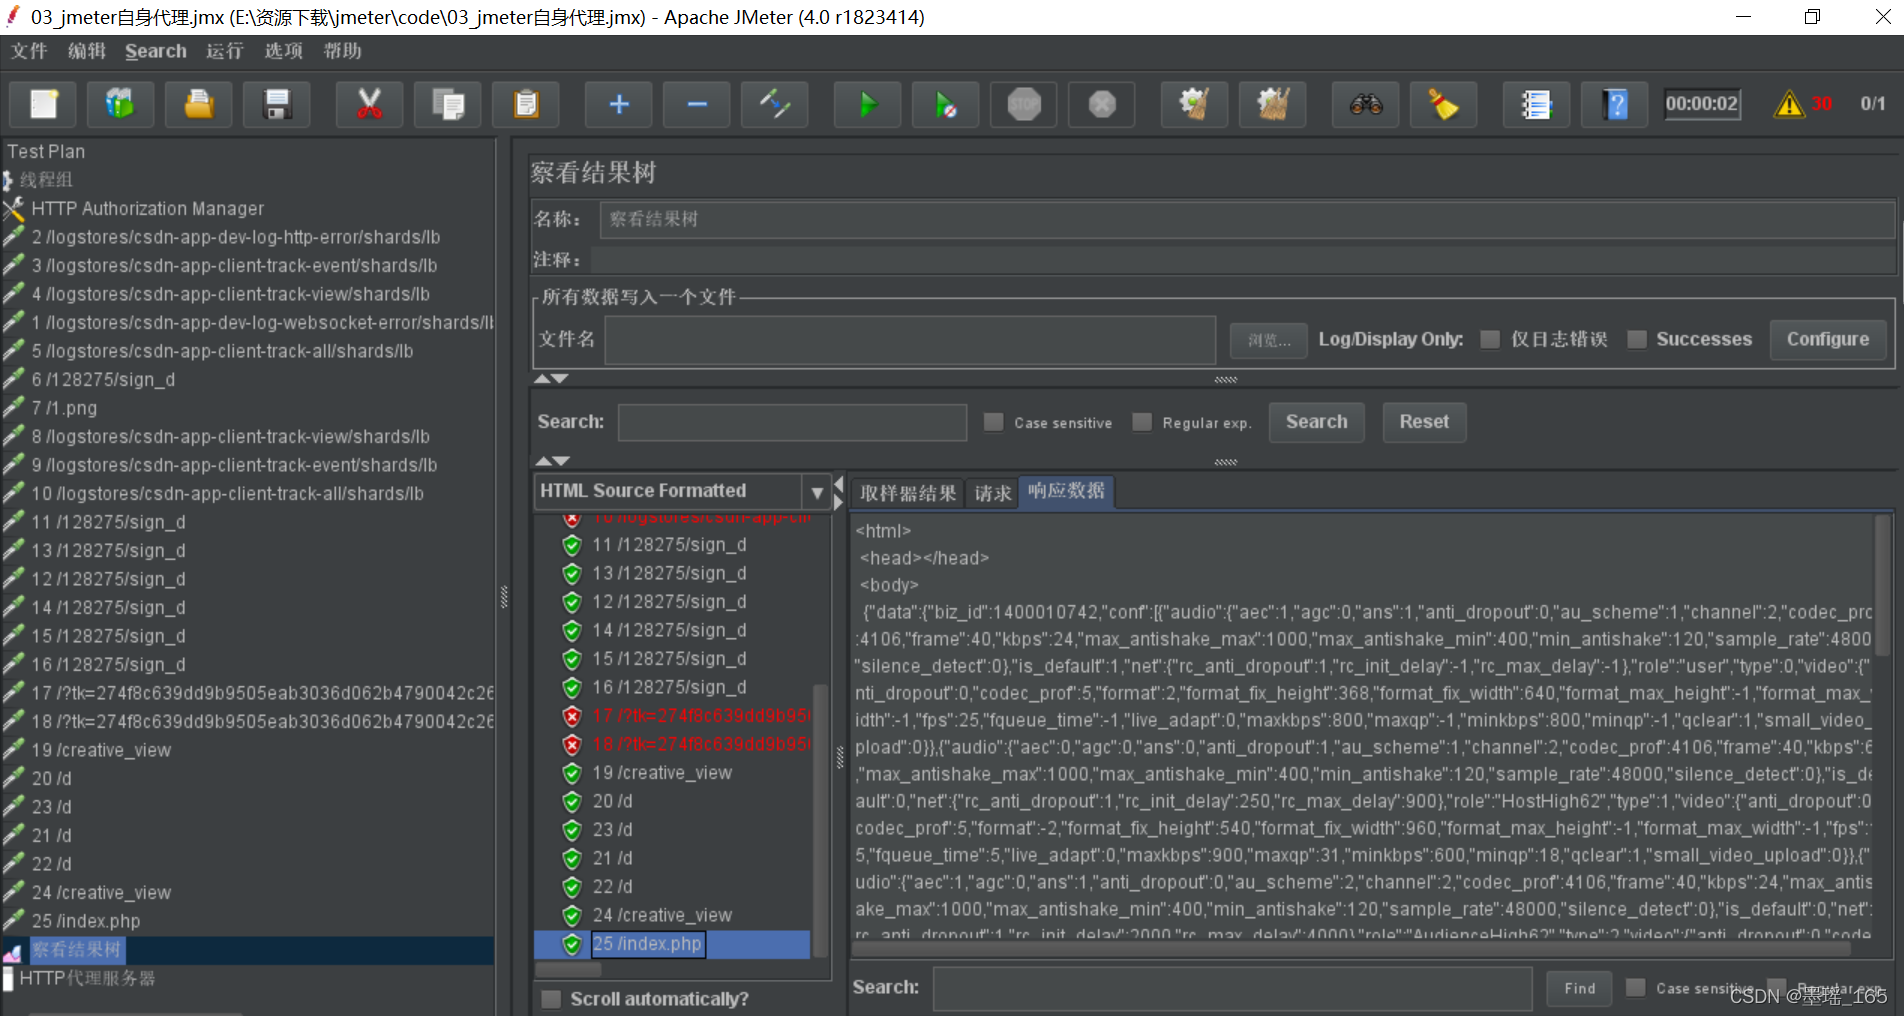Screen dimensions: 1904x1016
Task: Start test with no pauses icon
Action: click(x=946, y=104)
